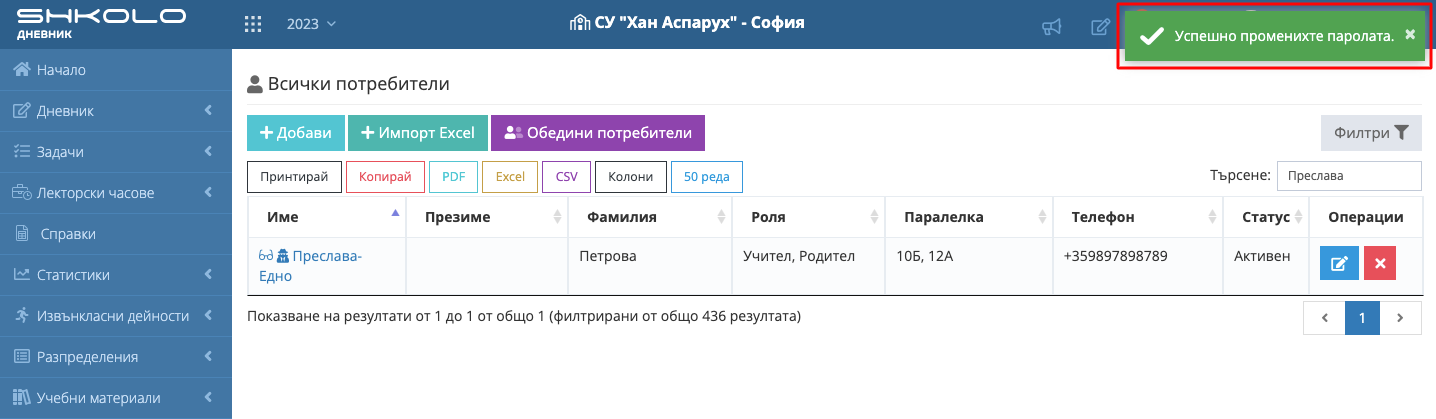Expand the Учебни материали submenu arrow
Screen dimensions: 1436x419
click(x=208, y=398)
